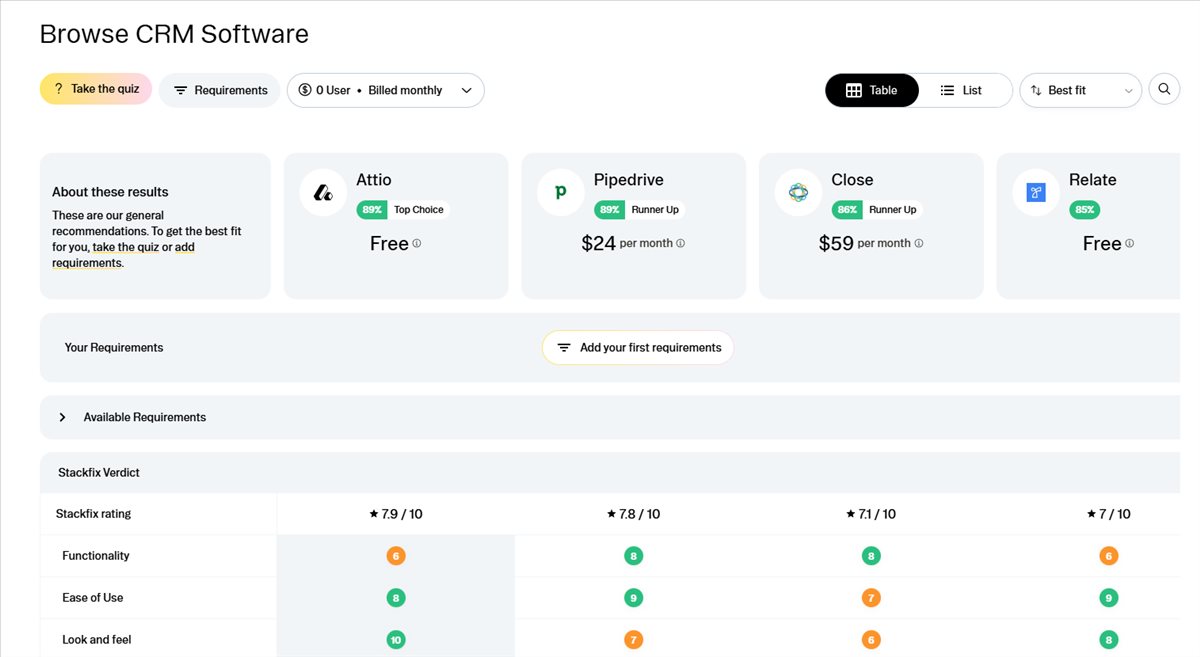Click Pipedrive's Look and feel score 7 badge
This screenshot has height=657, width=1200.
pos(633,640)
